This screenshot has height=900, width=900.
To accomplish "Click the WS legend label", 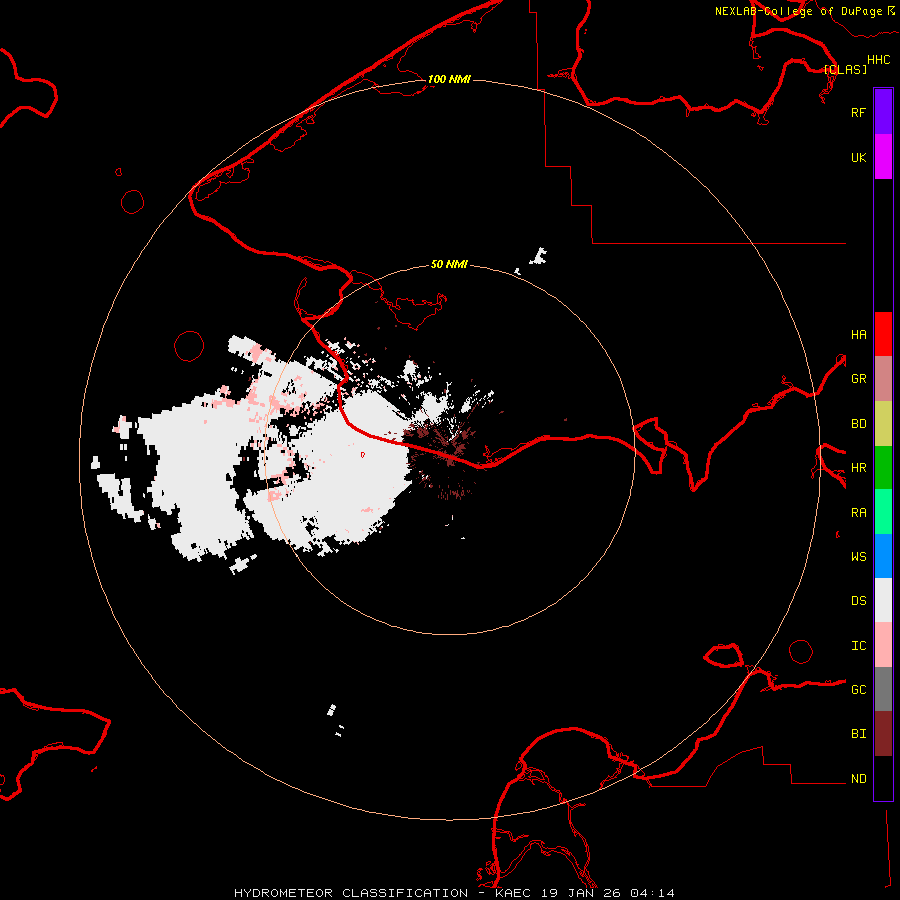I will [x=858, y=556].
